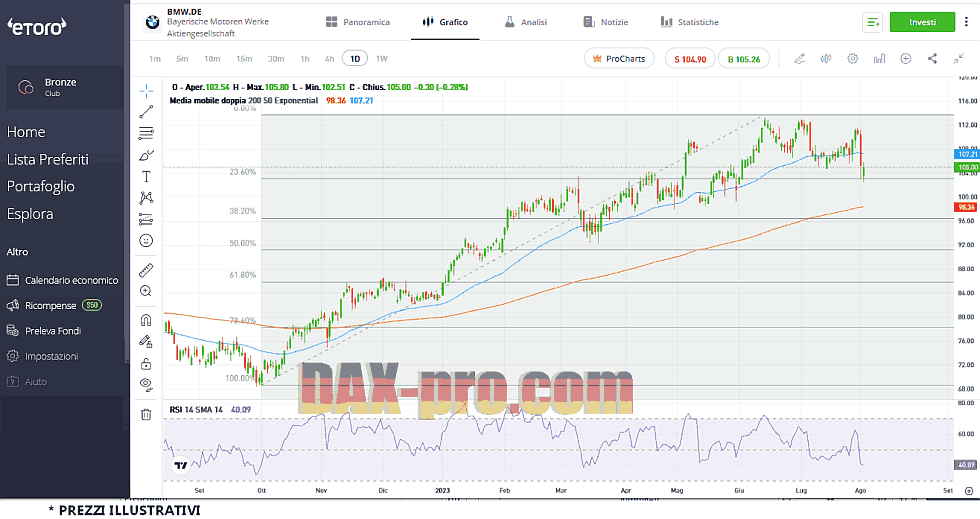980x519 pixels.
Task: Open Esplora section
Action: click(x=30, y=214)
